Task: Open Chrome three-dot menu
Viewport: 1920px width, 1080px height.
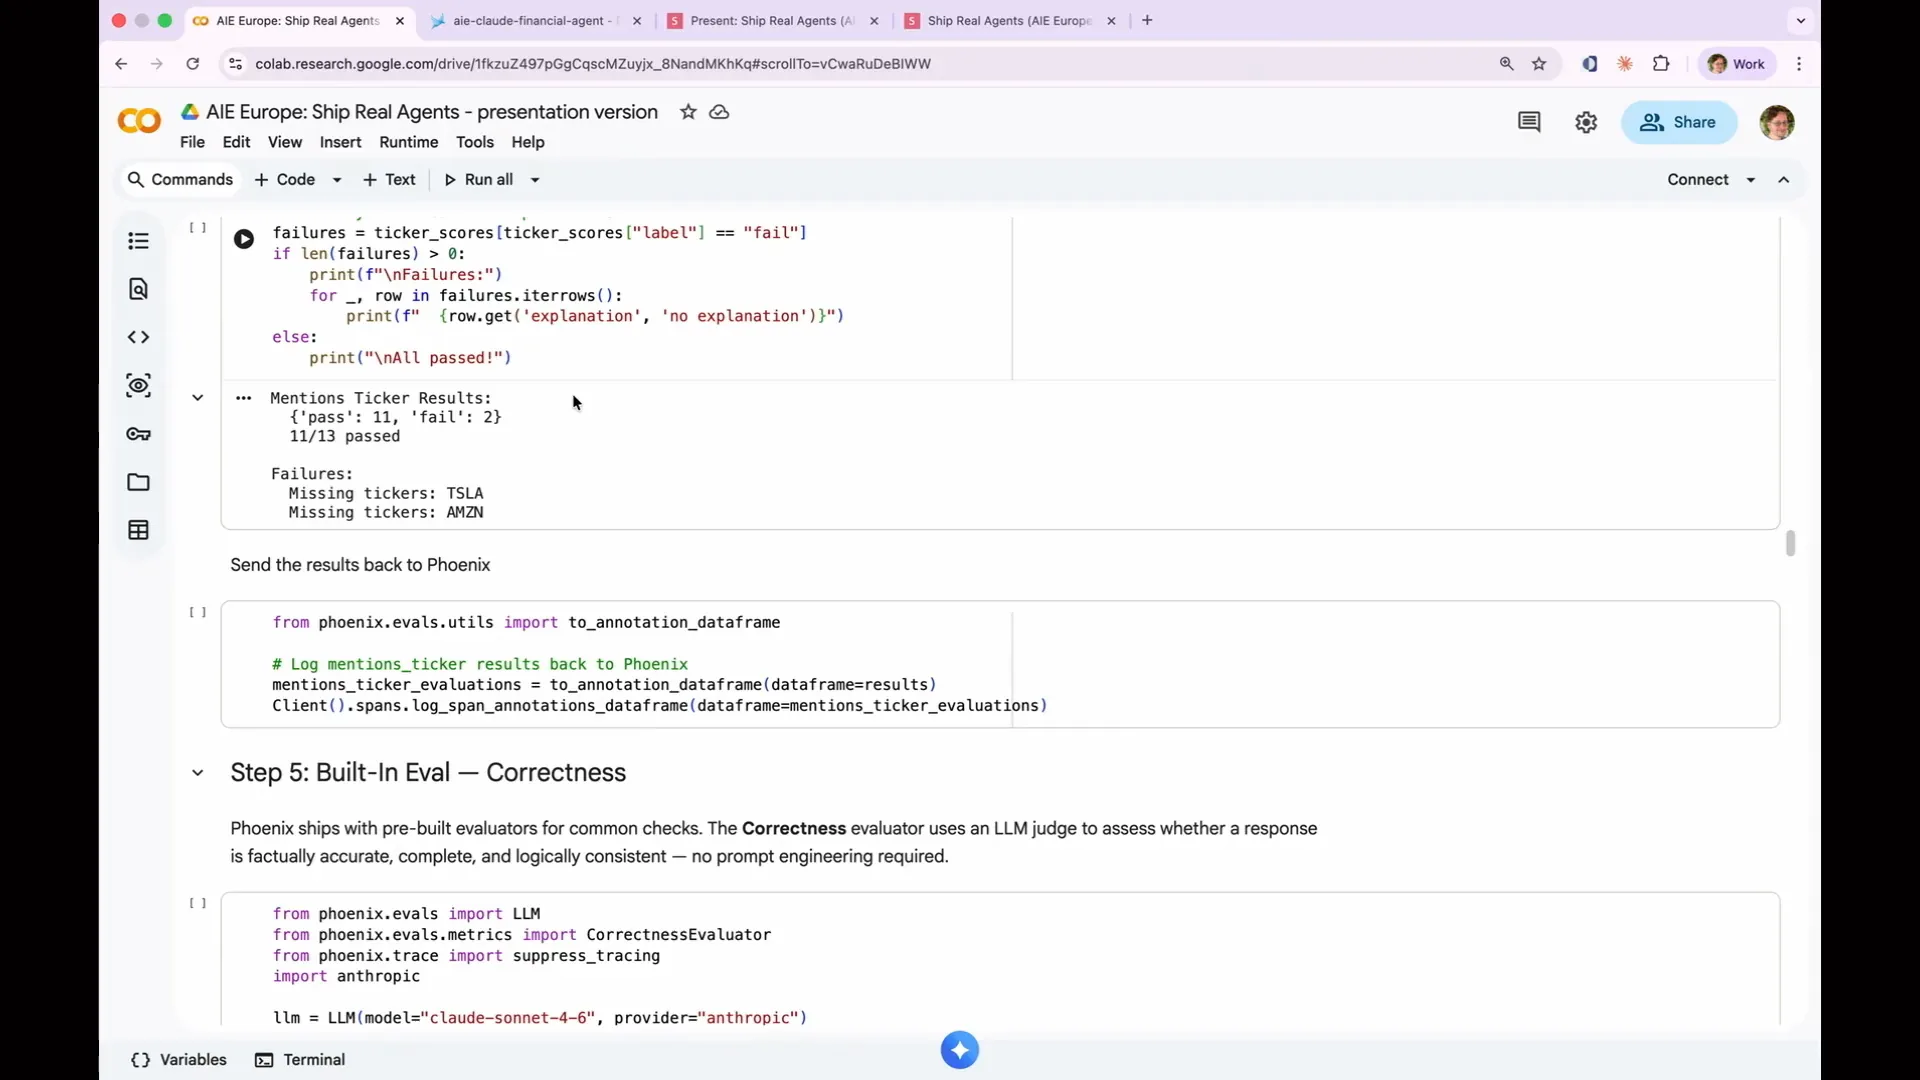Action: (x=1799, y=64)
